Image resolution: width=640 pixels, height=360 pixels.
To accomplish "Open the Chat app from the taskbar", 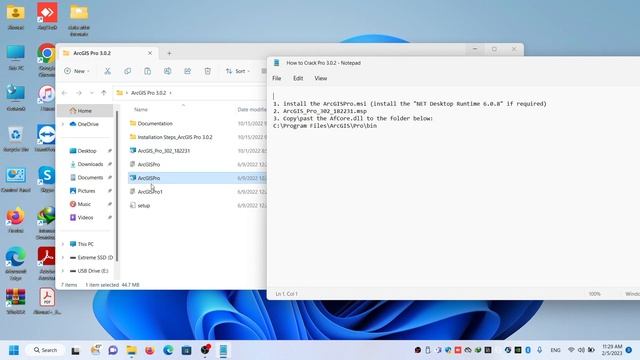I will tap(113, 350).
